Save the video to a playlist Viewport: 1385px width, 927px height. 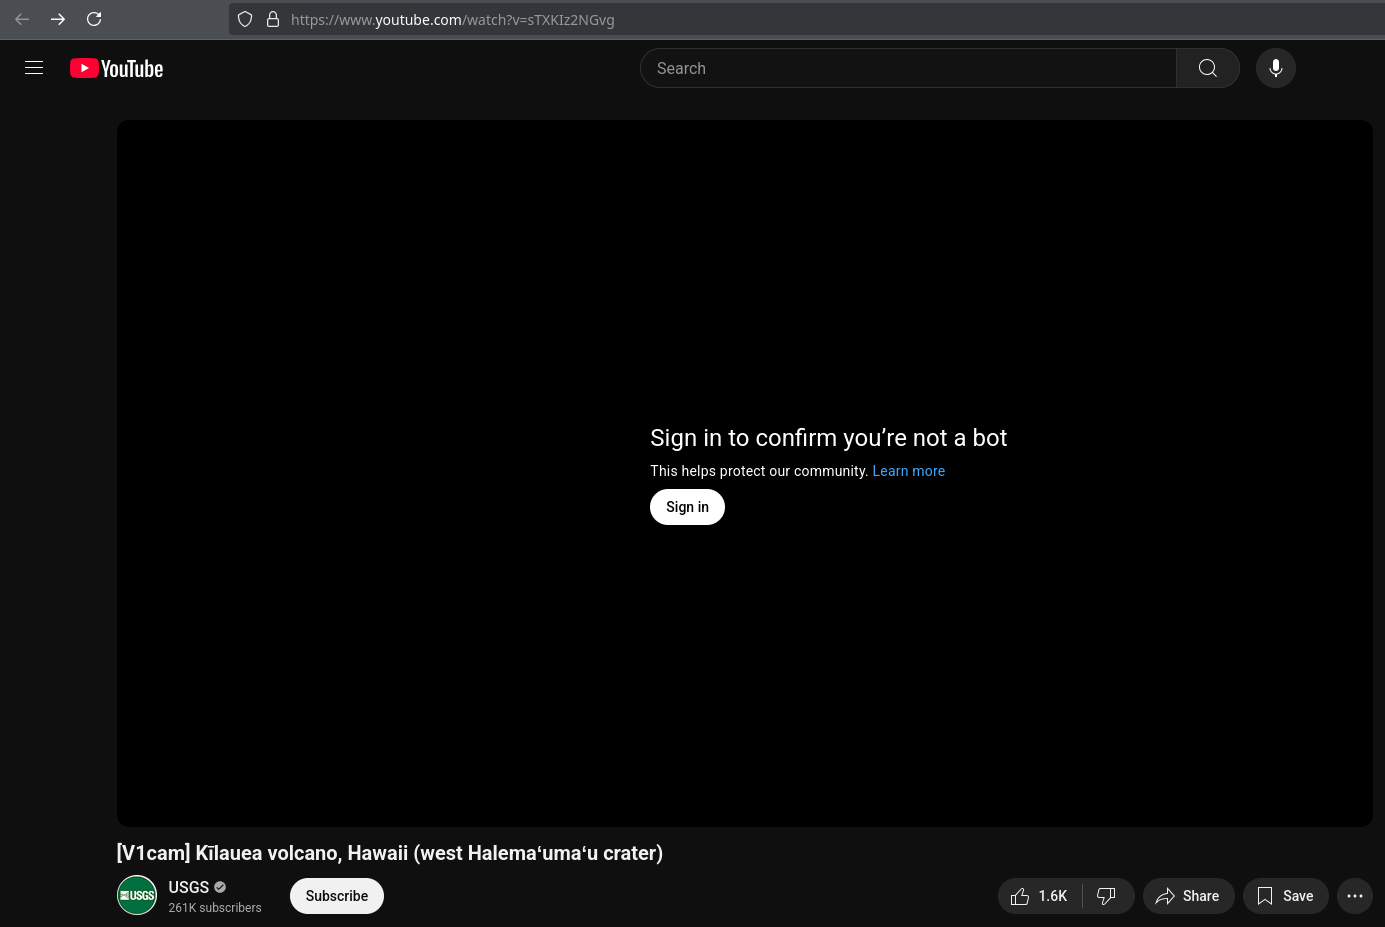tap(1285, 896)
